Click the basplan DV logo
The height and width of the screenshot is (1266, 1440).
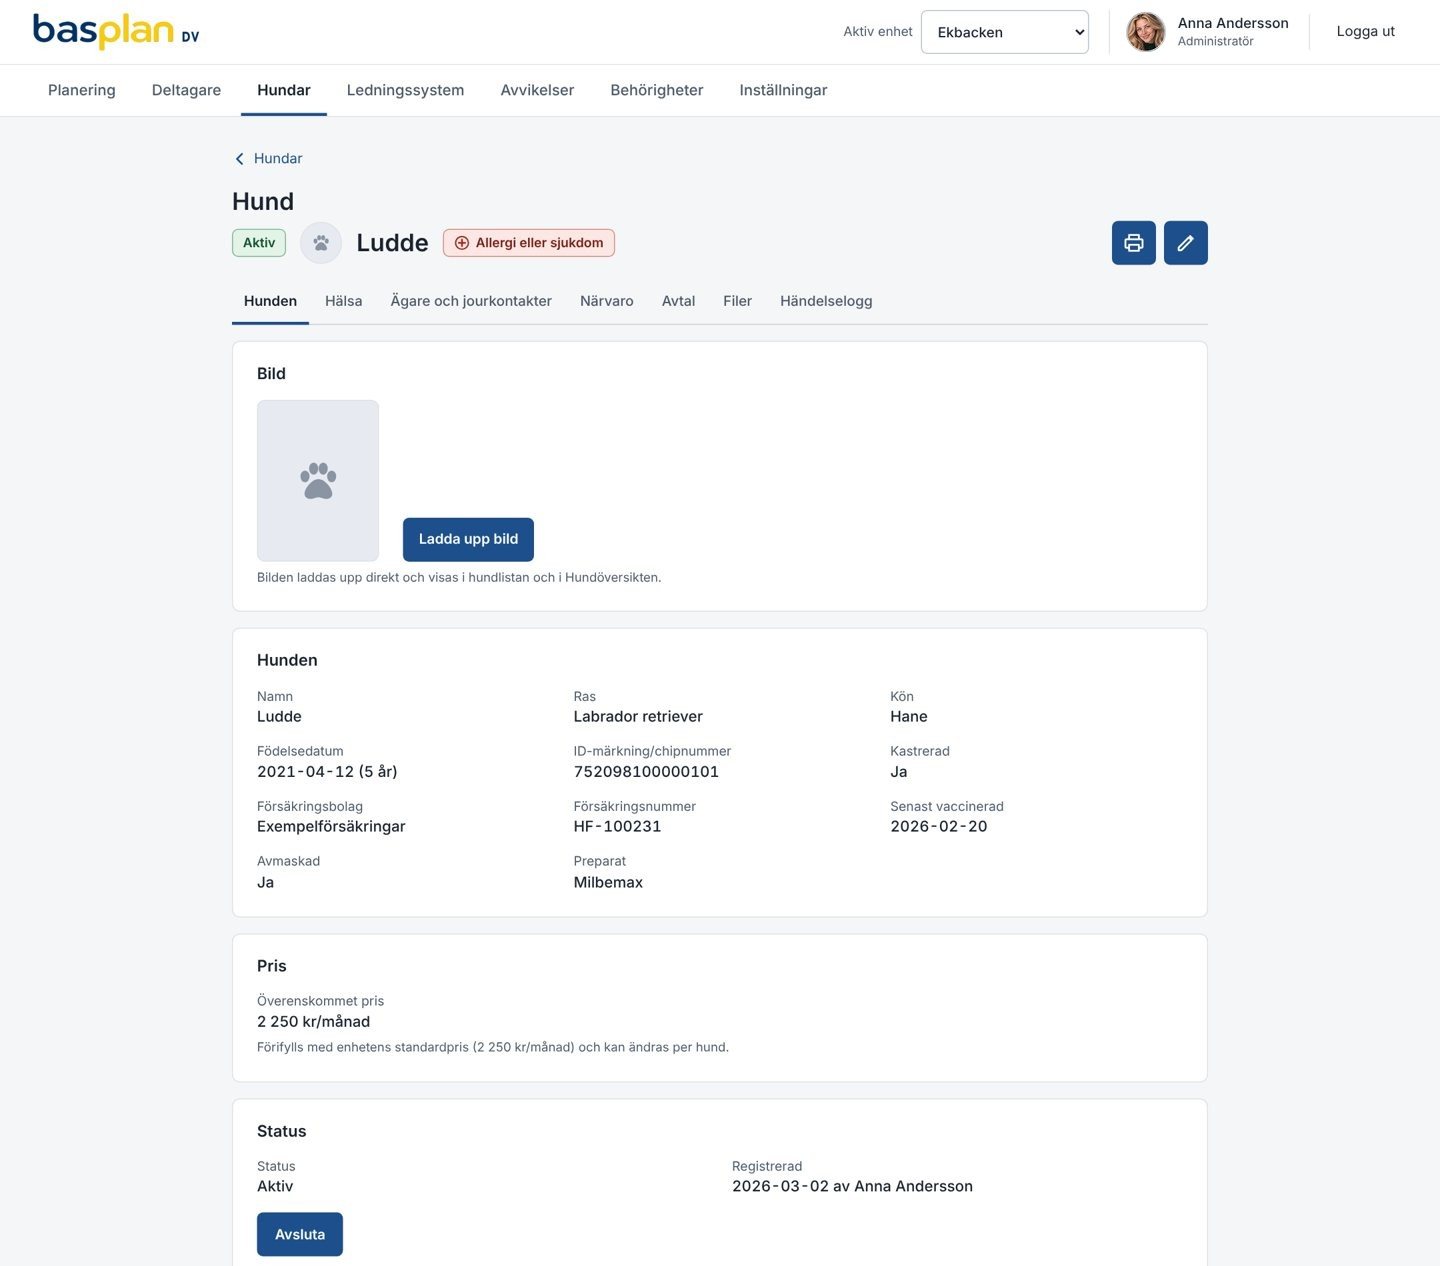(116, 31)
